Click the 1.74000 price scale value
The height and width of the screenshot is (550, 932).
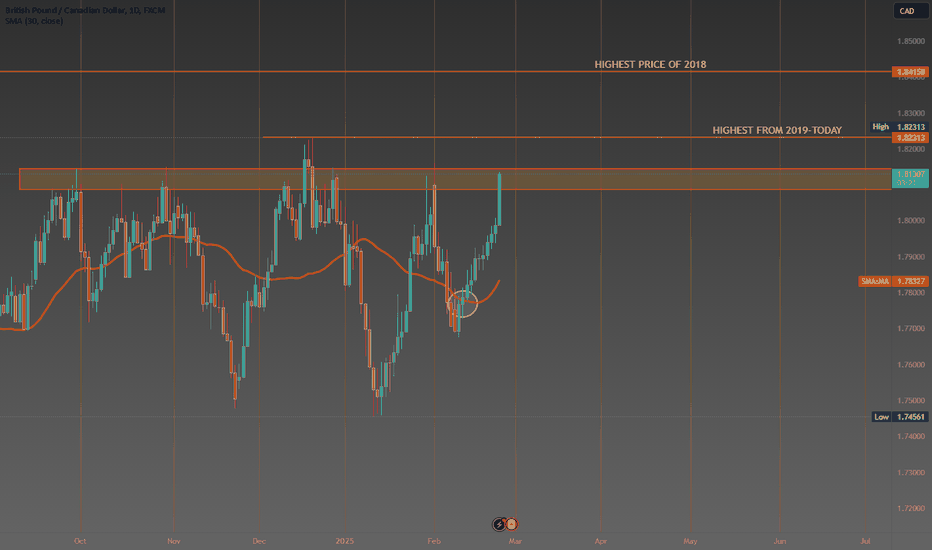[911, 436]
